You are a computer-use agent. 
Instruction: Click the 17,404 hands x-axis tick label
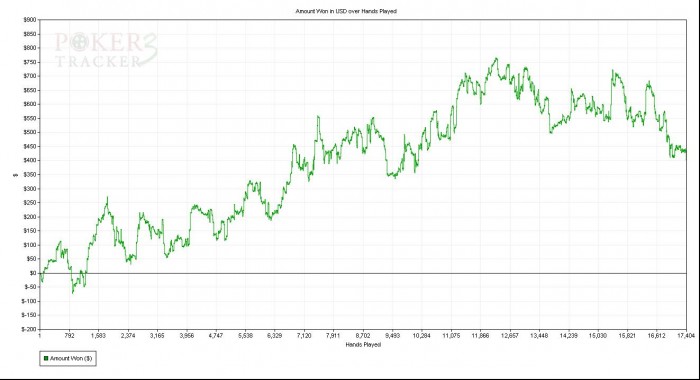coord(686,336)
